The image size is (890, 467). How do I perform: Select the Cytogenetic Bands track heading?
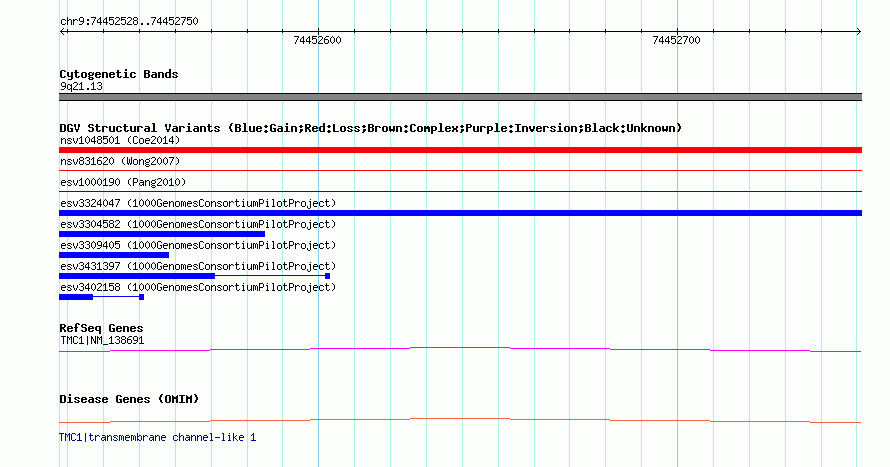click(x=119, y=74)
